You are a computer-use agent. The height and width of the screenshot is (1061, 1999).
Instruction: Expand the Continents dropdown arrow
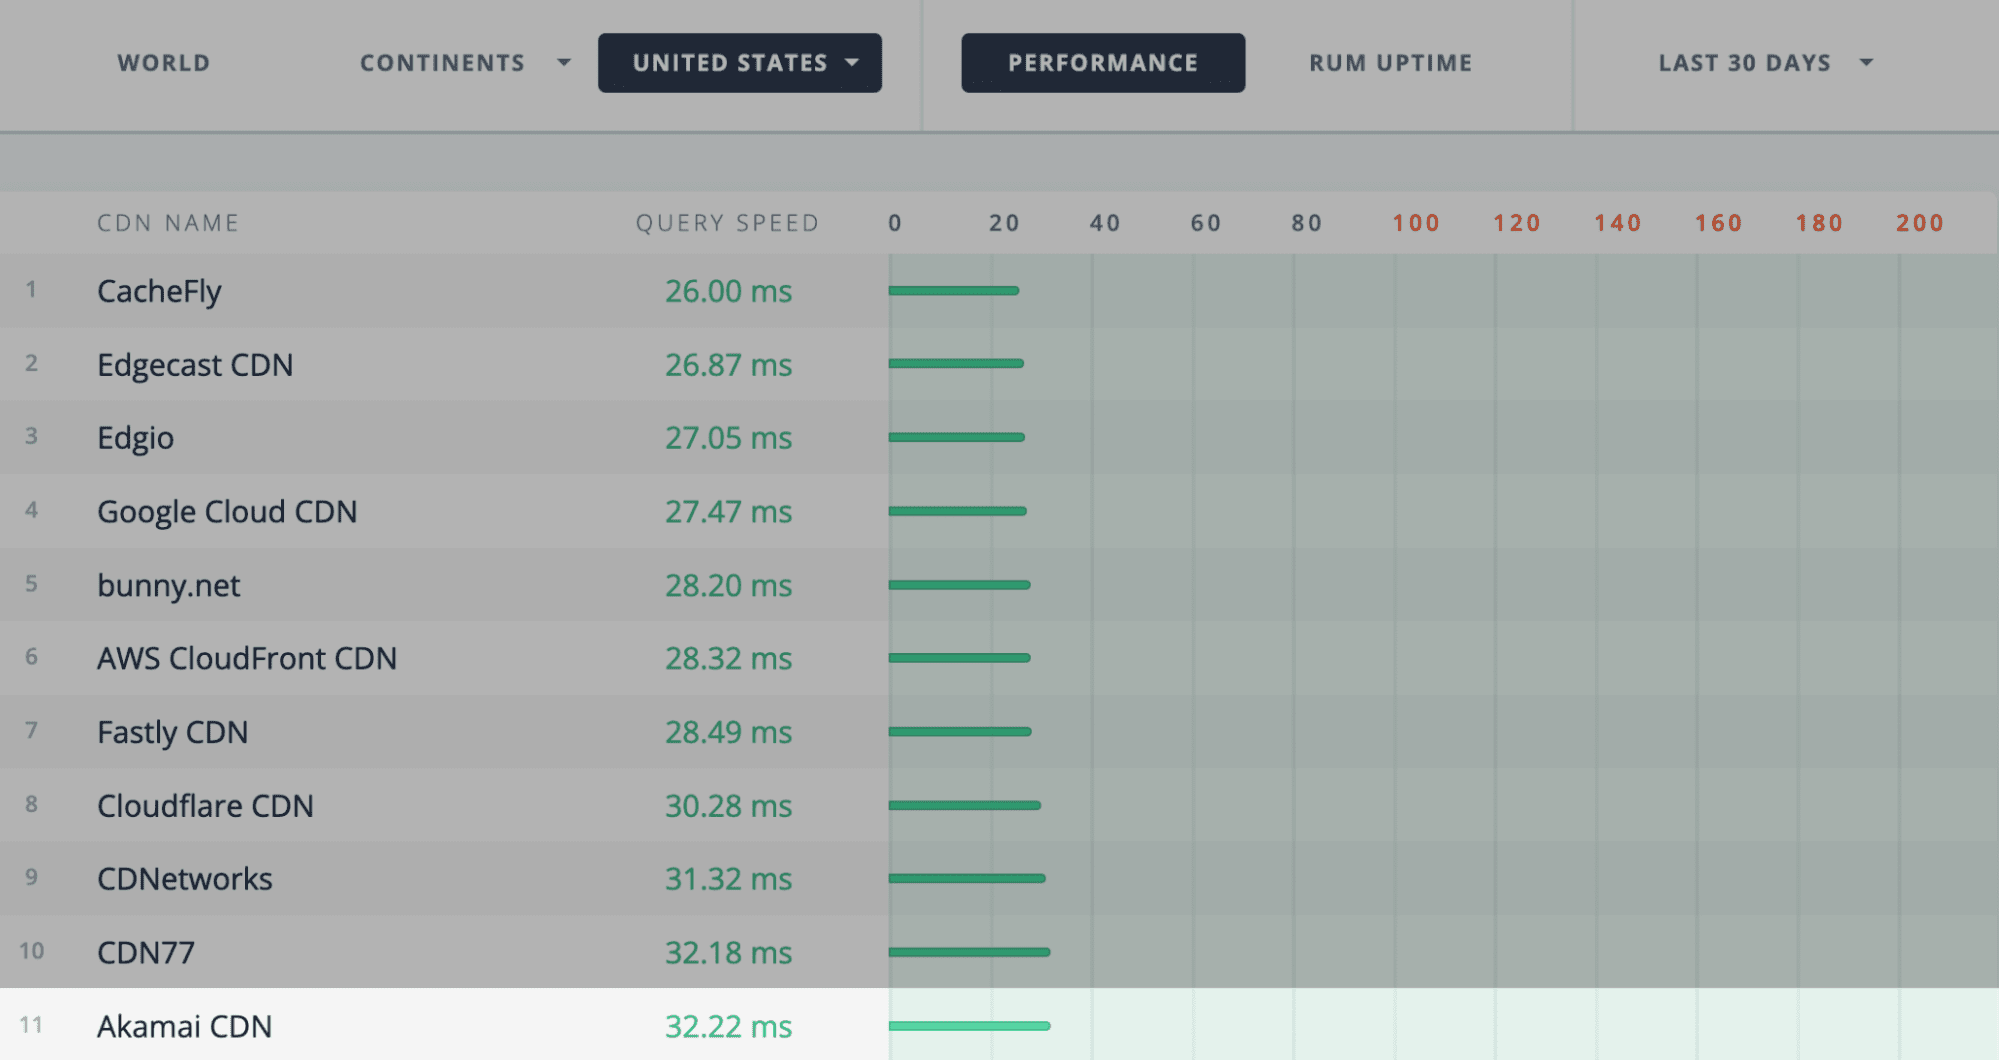(564, 63)
